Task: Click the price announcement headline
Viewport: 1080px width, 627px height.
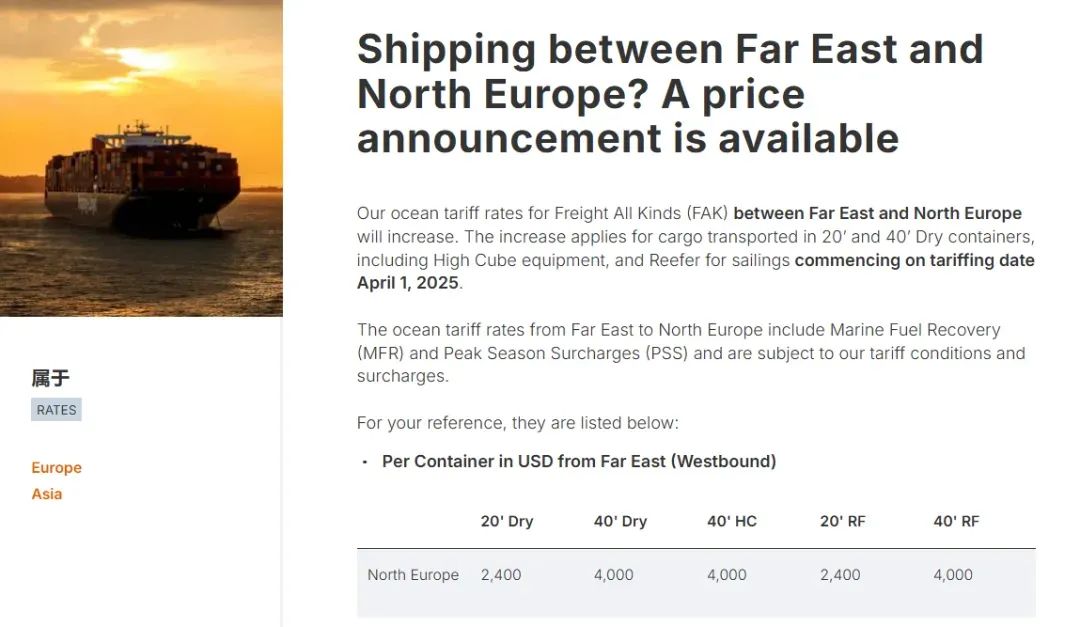Action: [669, 94]
